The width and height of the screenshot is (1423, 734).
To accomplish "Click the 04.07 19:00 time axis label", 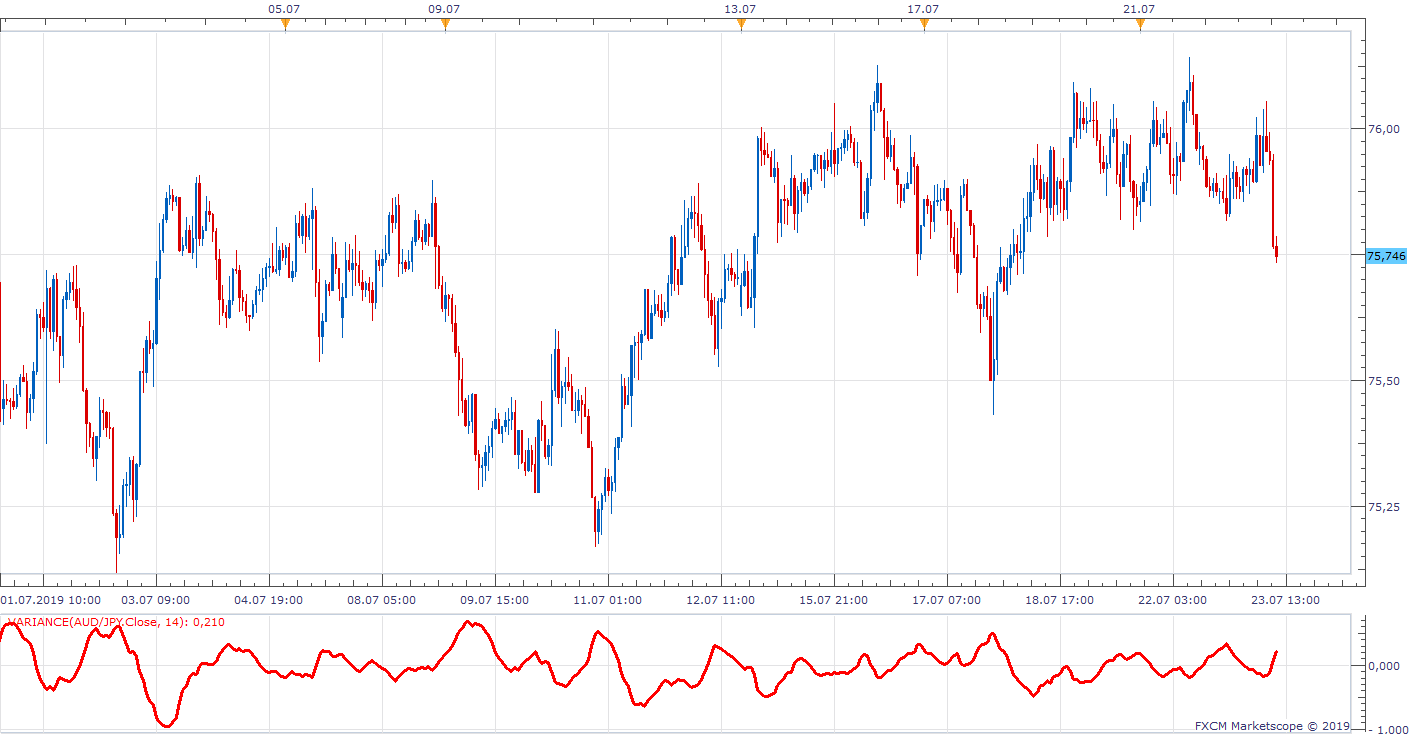I will pos(270,600).
